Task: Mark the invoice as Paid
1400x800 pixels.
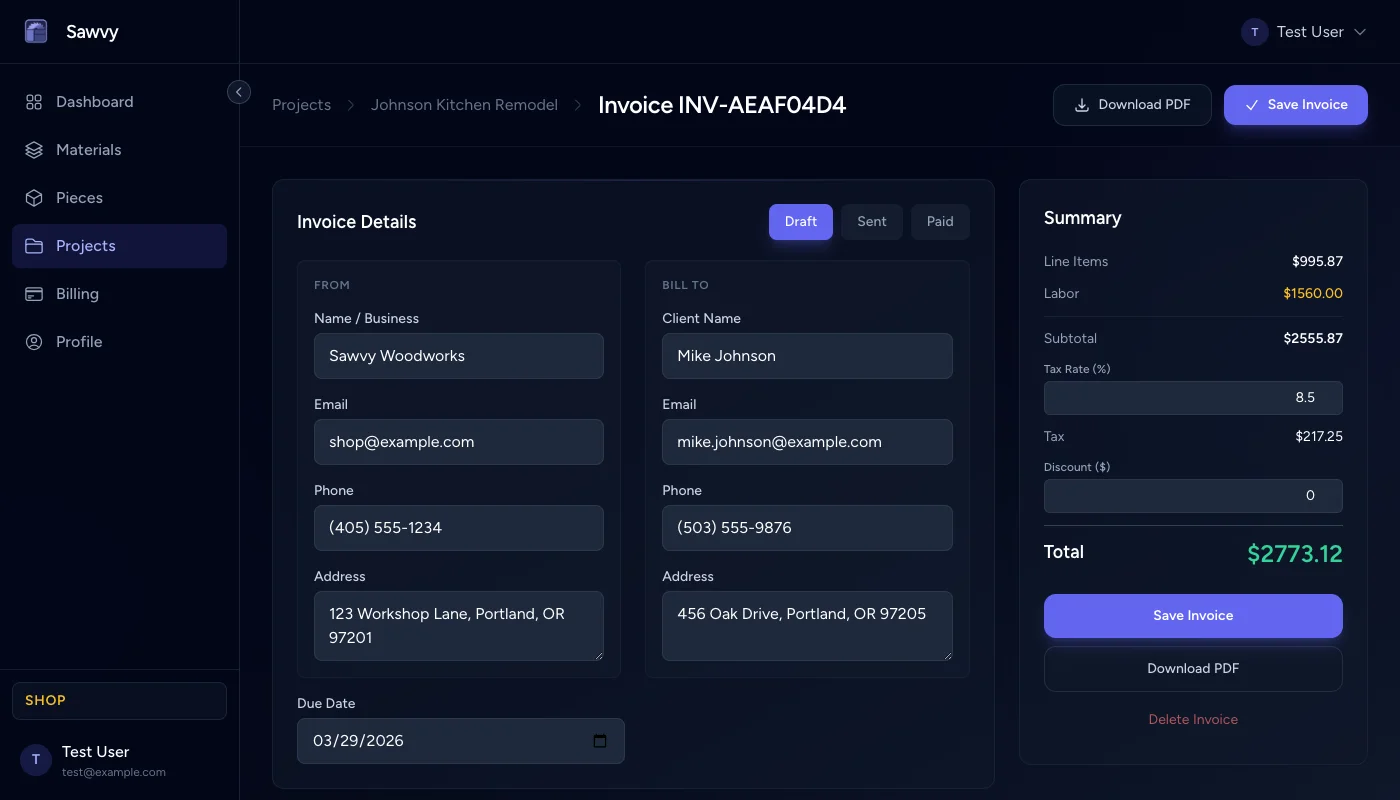Action: pyautogui.click(x=939, y=221)
